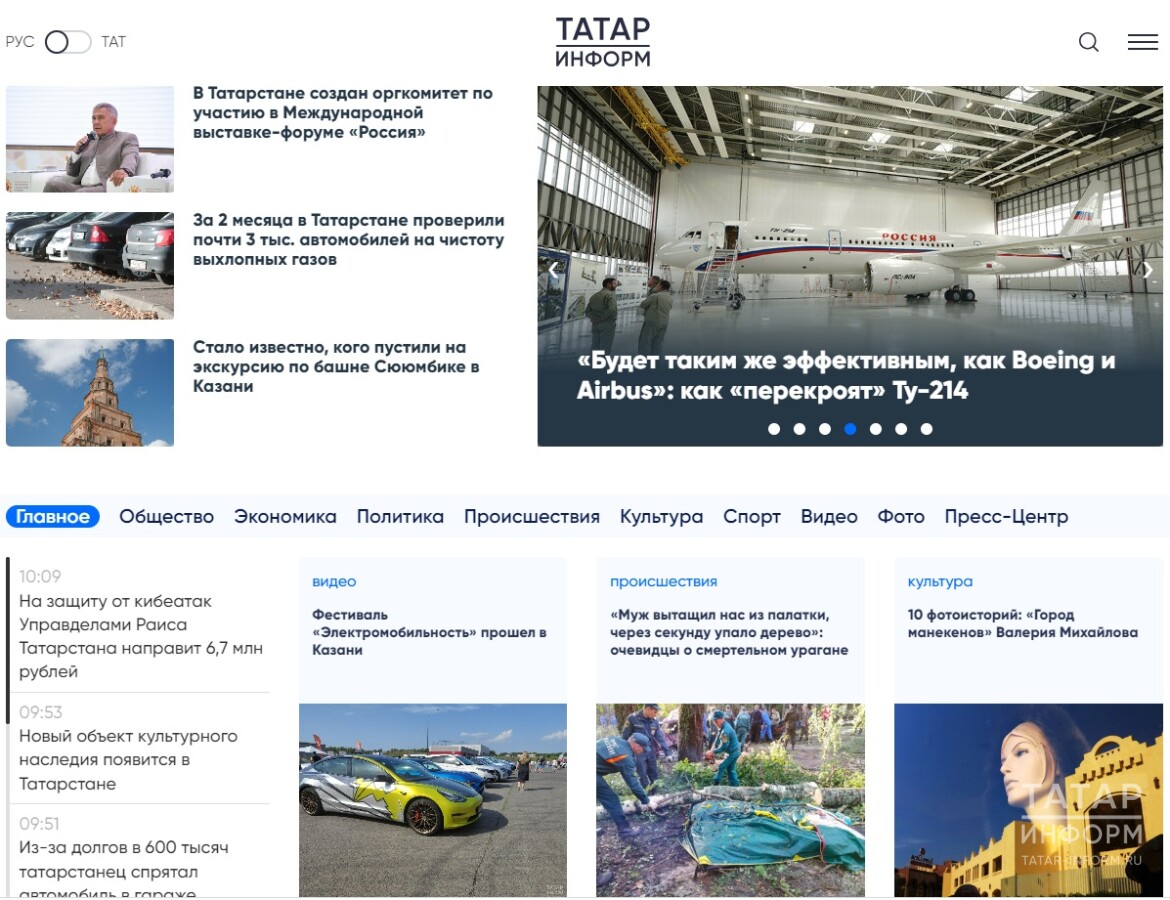Open the 09:53 cultural heritage news item
Image resolution: width=1170 pixels, height=900 pixels.
[x=128, y=759]
